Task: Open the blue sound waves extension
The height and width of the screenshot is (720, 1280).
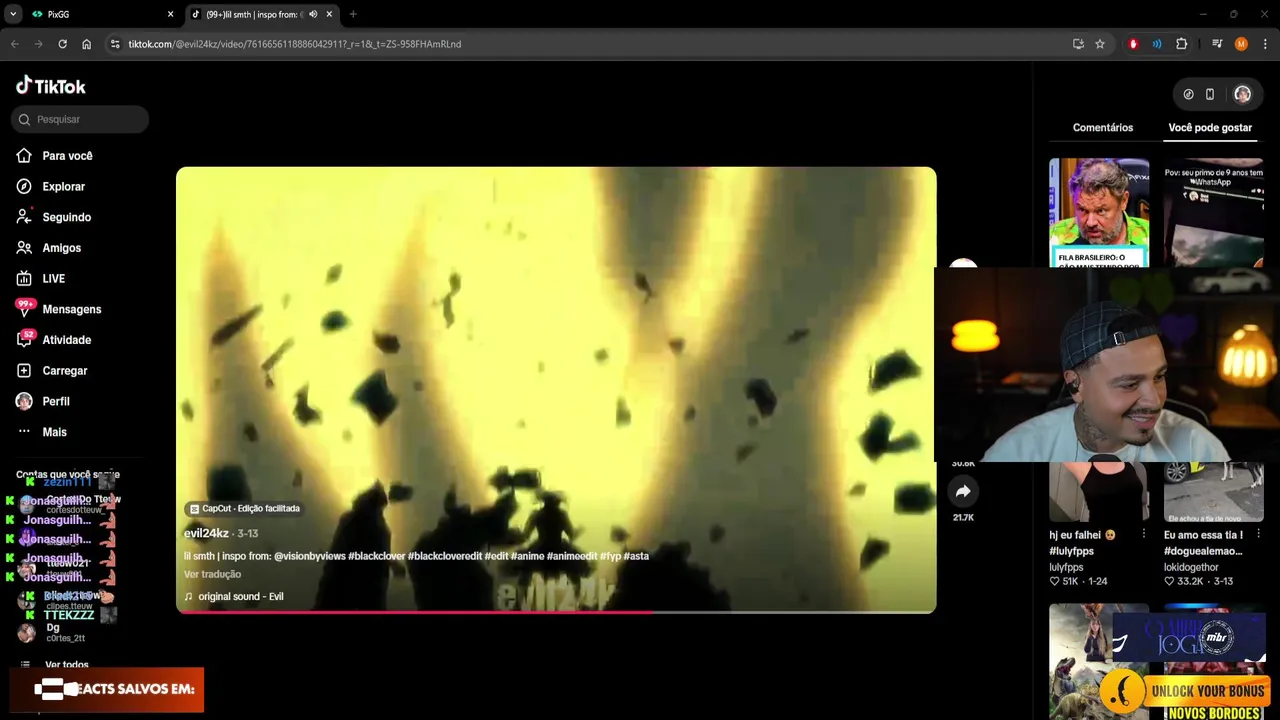Action: tap(1157, 44)
